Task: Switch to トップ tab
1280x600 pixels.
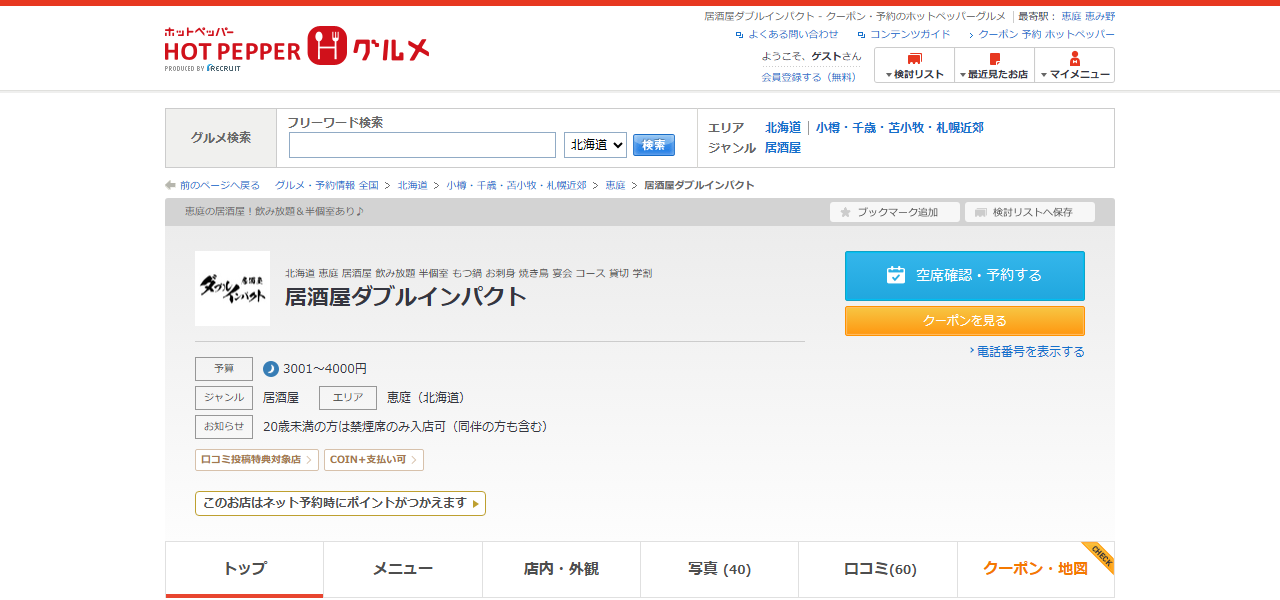Action: pyautogui.click(x=245, y=569)
